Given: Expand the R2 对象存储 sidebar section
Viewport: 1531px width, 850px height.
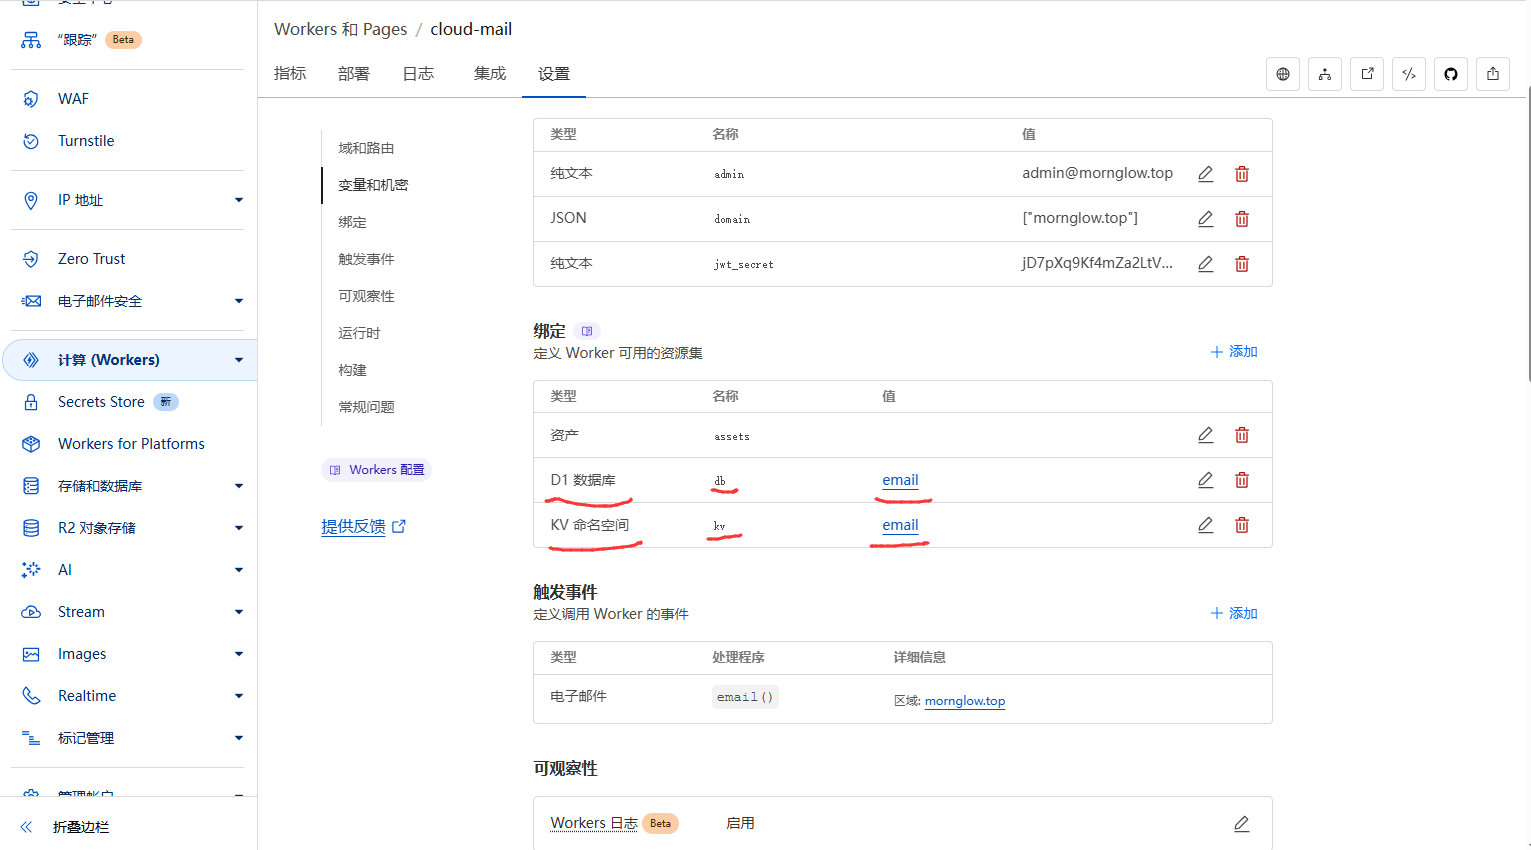Looking at the screenshot, I should [238, 528].
